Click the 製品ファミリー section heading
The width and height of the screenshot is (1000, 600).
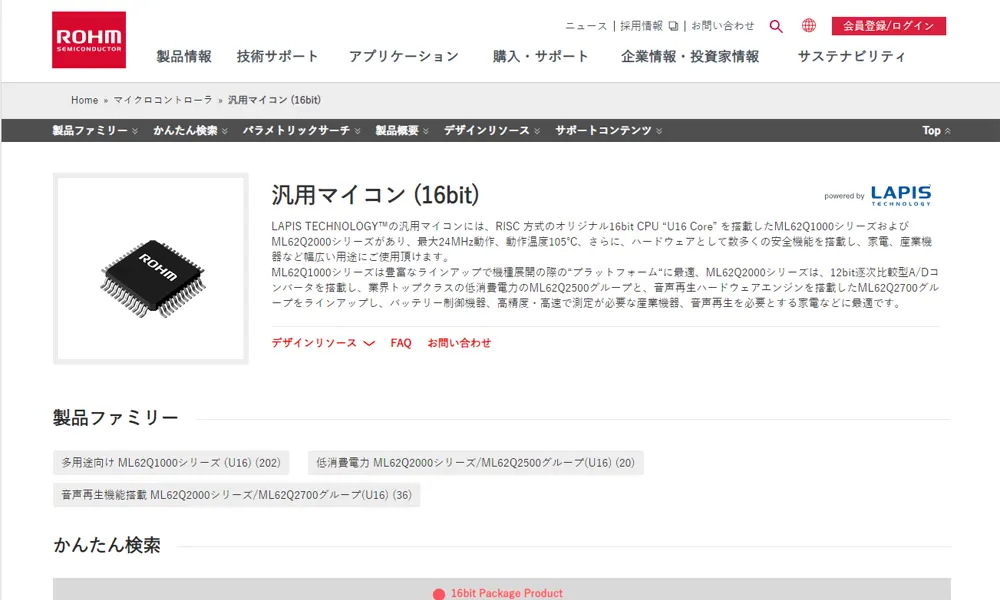click(115, 418)
